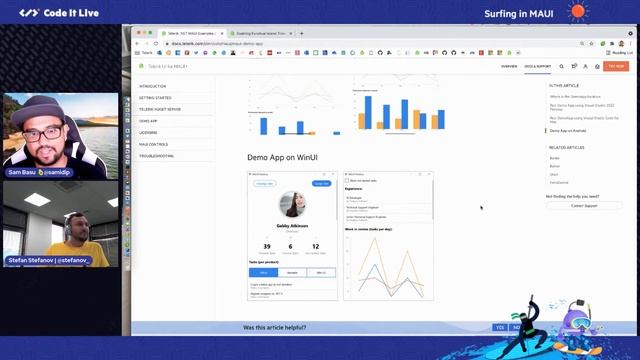Tick the checkbox in the WinUI experience screenshot

tap(347, 180)
